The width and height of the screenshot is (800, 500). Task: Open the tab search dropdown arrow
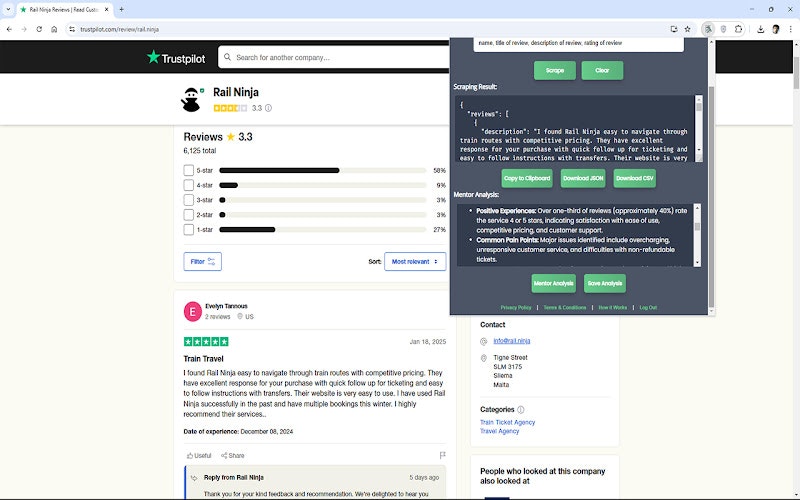pyautogui.click(x=8, y=9)
